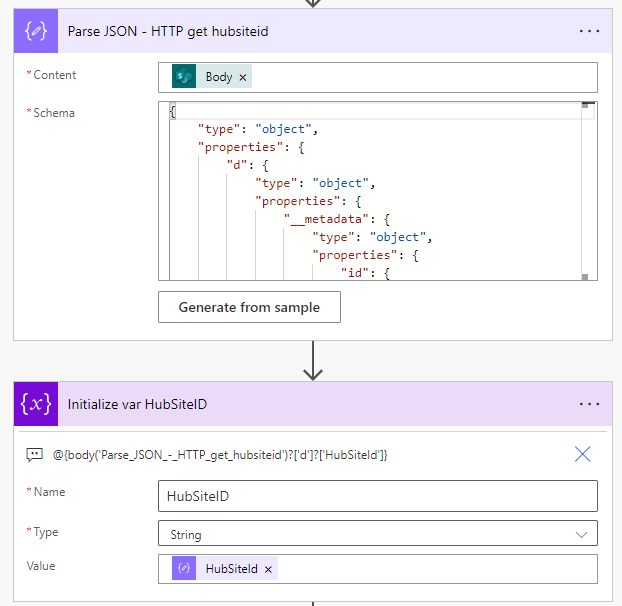Open the Initialize var HubSiteID ellipsis menu
This screenshot has height=606, width=622.
click(589, 404)
